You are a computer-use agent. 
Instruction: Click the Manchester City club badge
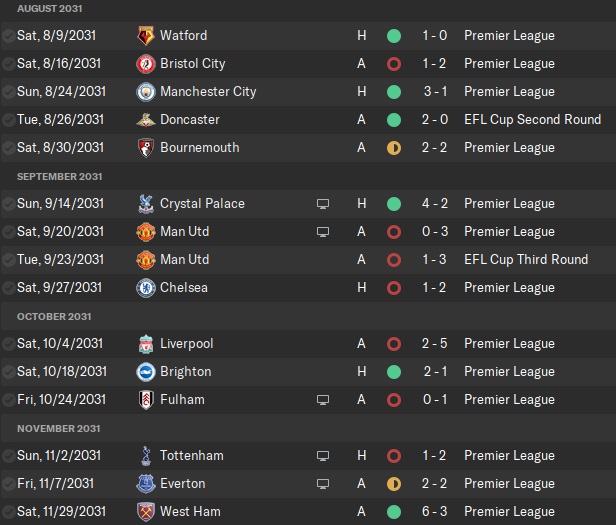(146, 92)
